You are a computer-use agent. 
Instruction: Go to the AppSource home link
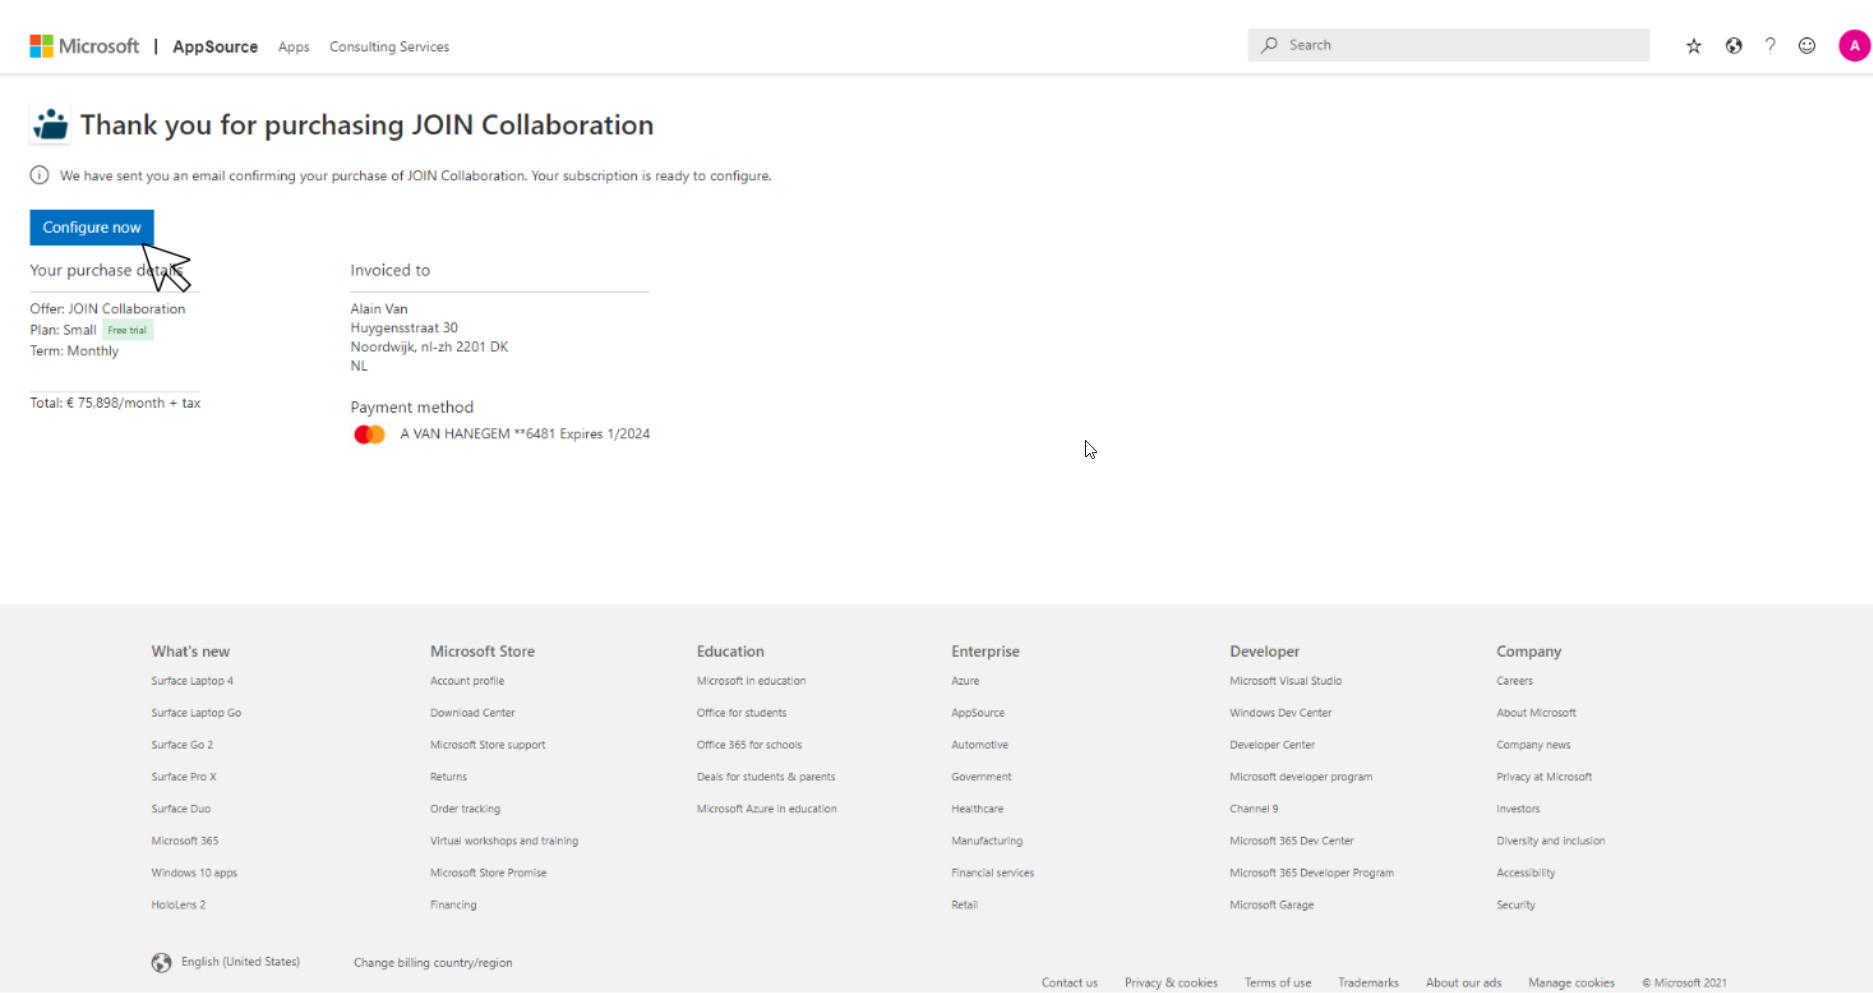(x=215, y=47)
